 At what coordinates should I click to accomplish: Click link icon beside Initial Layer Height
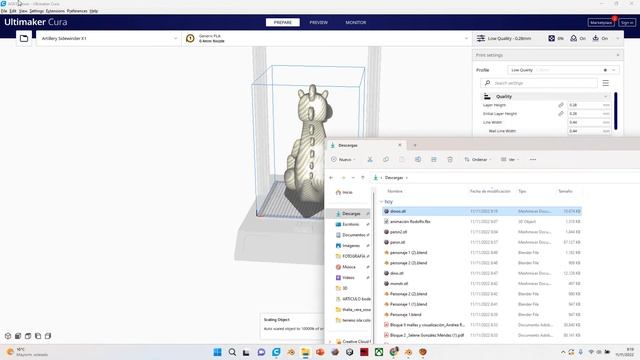pos(561,113)
